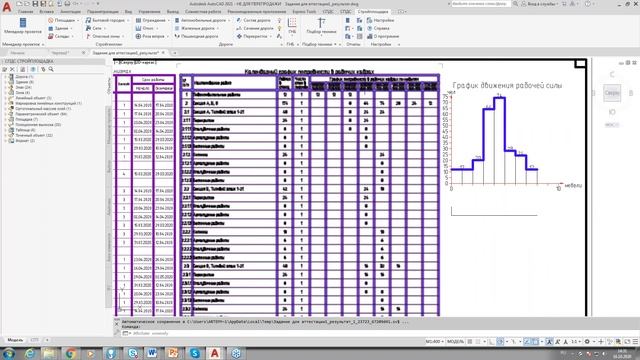
Task: Click the Сечение дороги tool
Action: (x=256, y=28)
